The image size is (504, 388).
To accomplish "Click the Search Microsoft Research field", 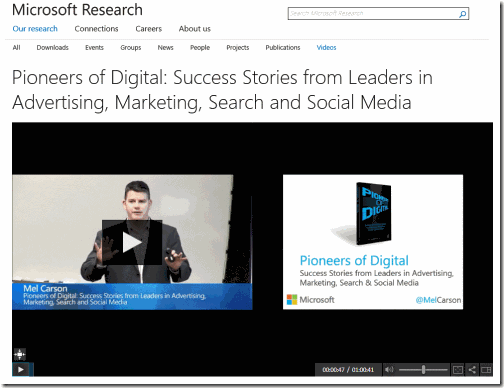I will (373, 14).
